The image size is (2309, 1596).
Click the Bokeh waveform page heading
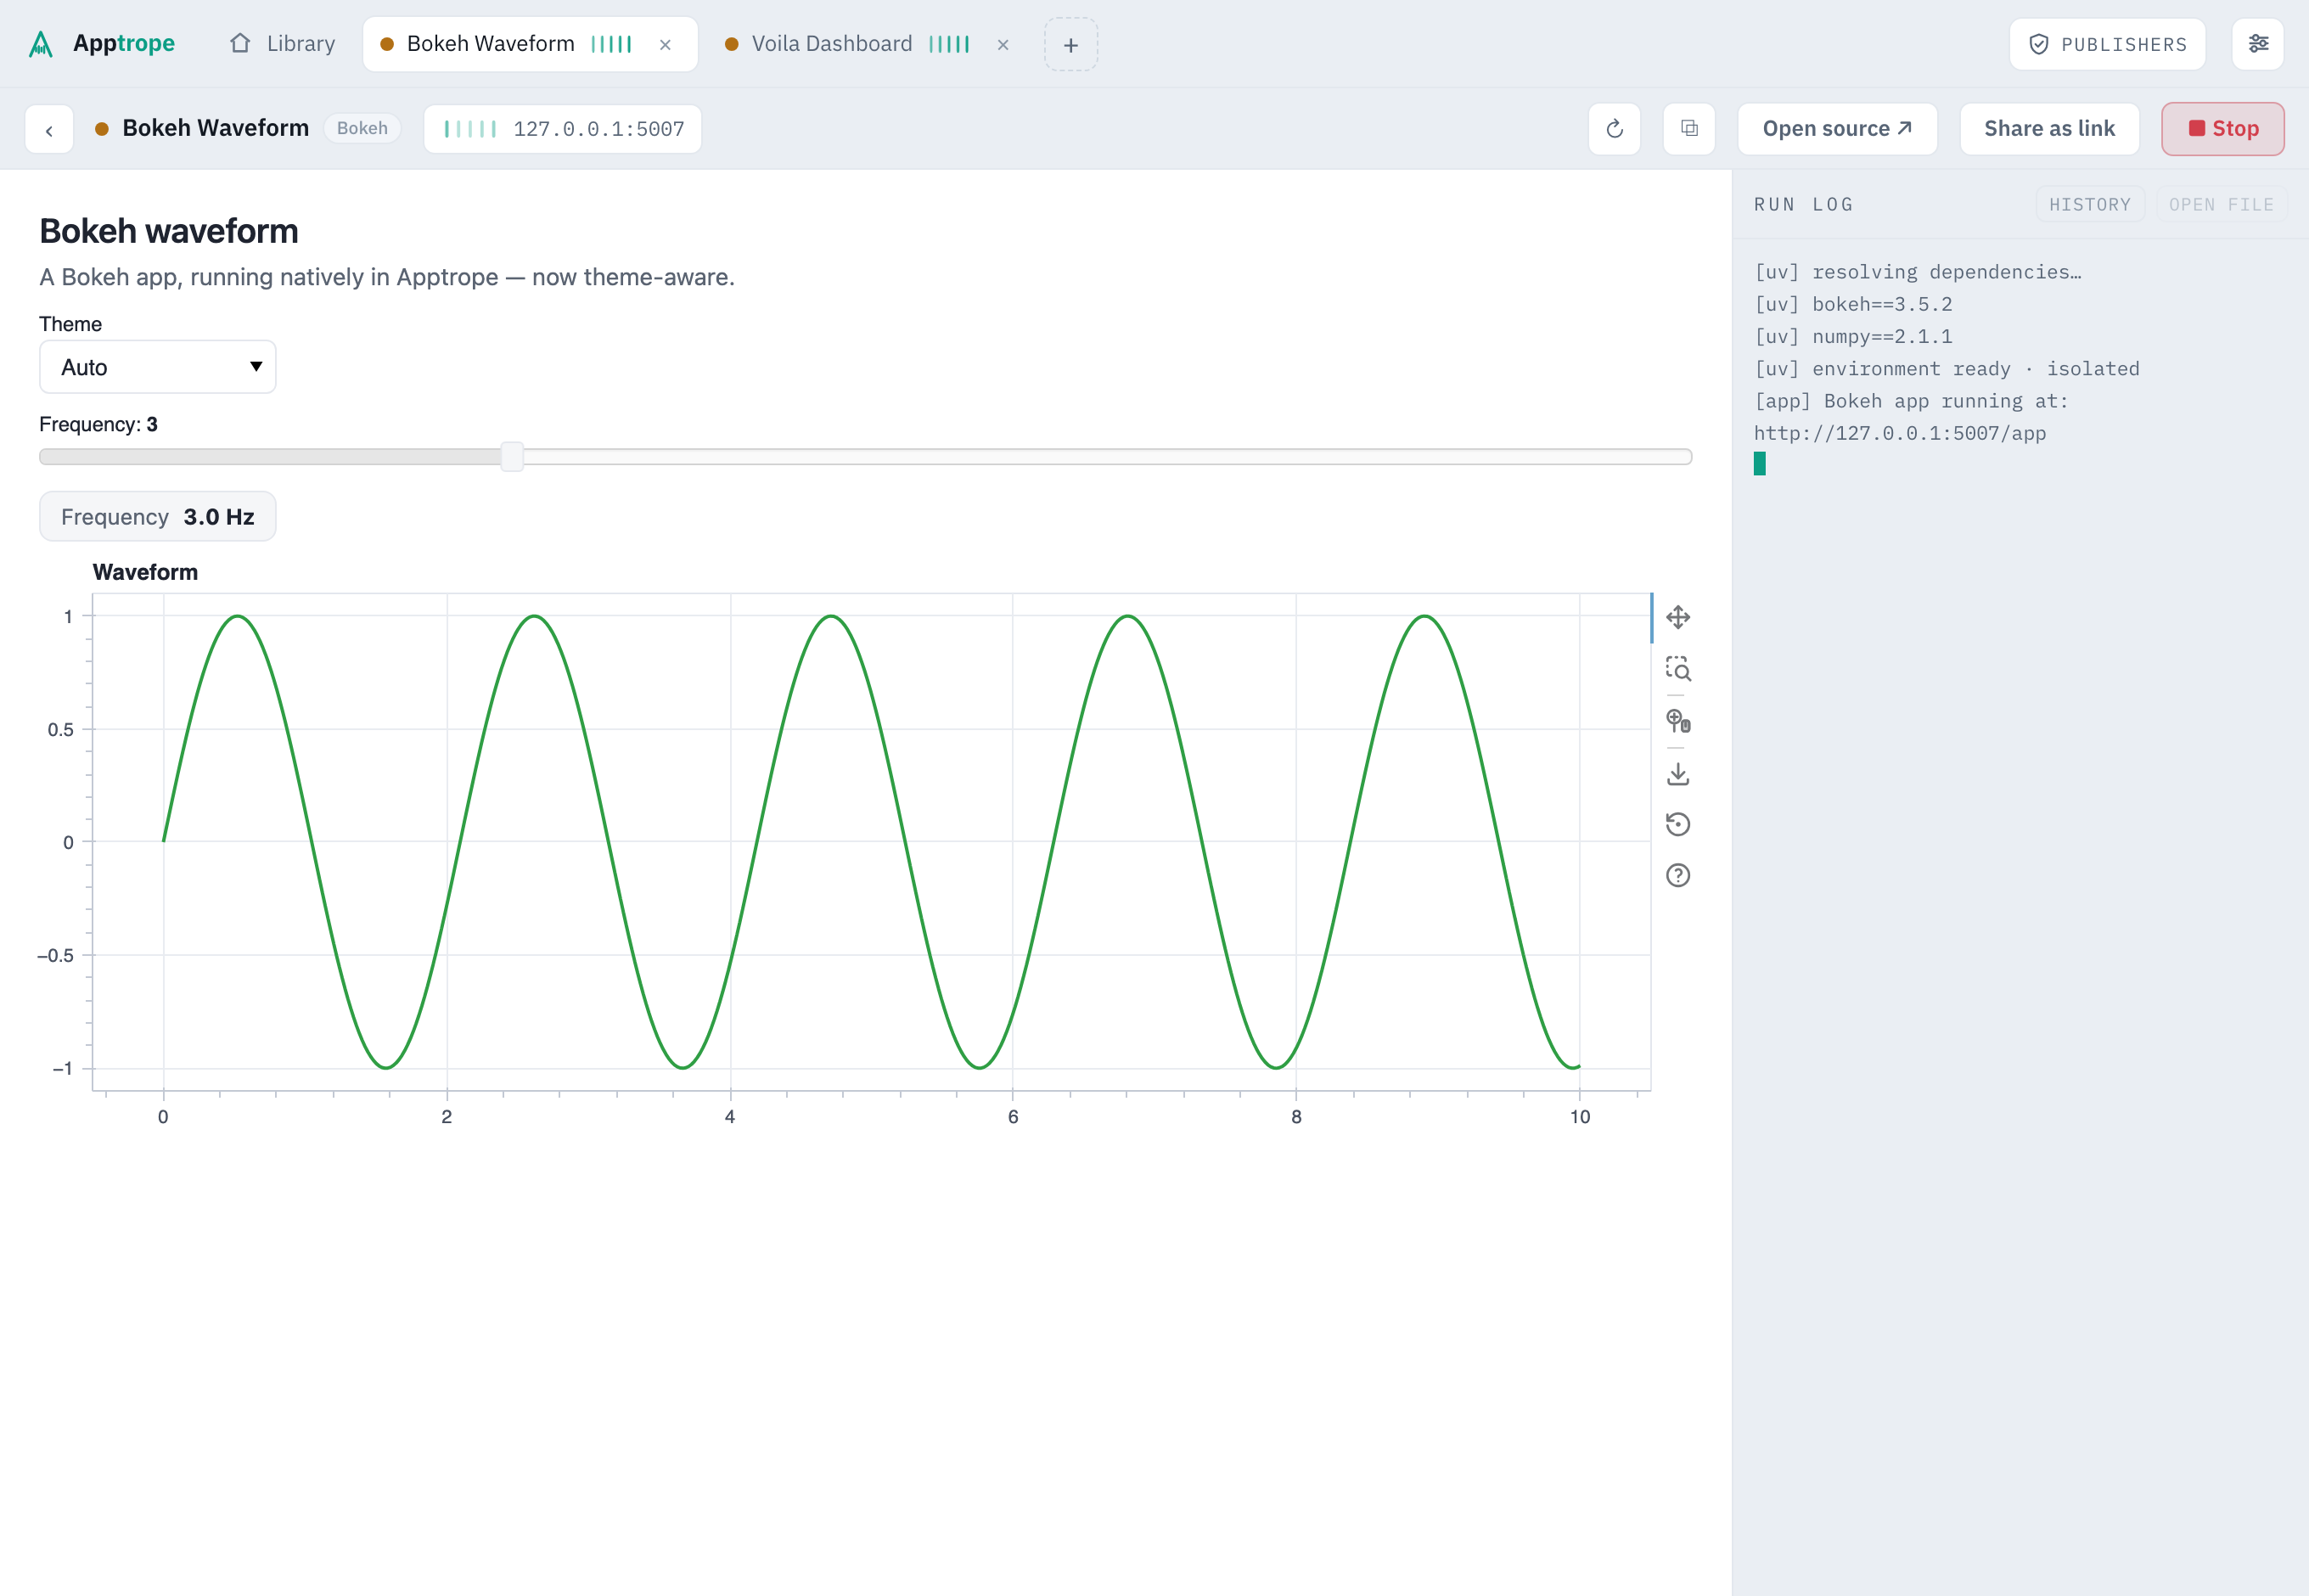coord(169,231)
